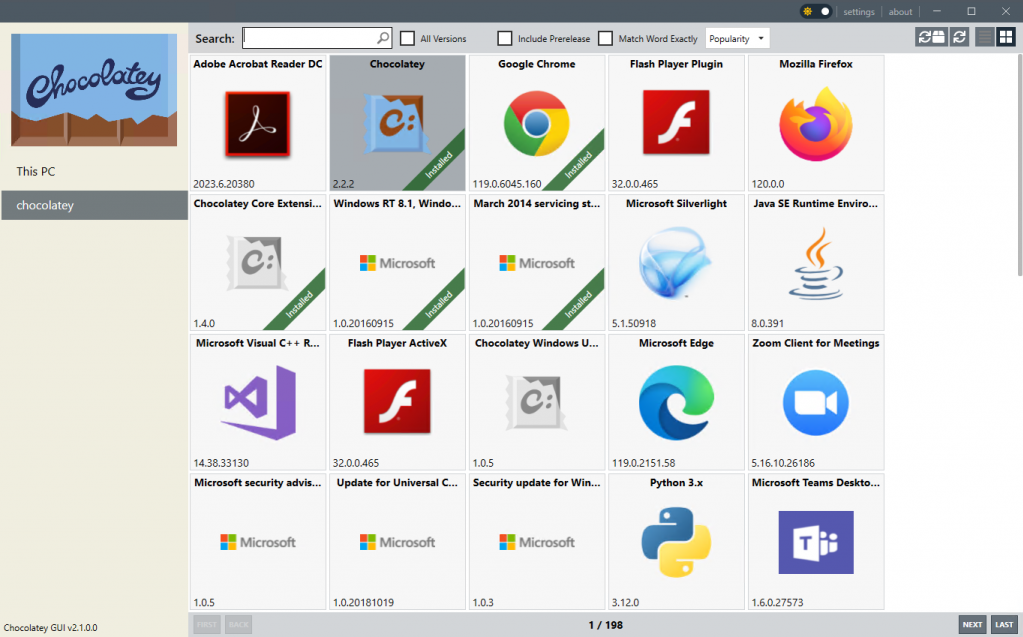Select the Mozilla Firefox package icon
Screen dimensions: 1023x637
coord(816,124)
